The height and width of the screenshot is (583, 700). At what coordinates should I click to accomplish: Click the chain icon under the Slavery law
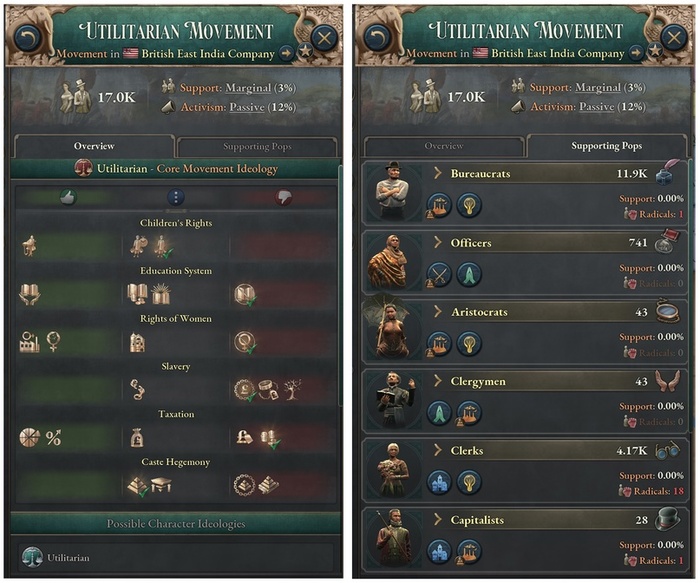click(138, 389)
